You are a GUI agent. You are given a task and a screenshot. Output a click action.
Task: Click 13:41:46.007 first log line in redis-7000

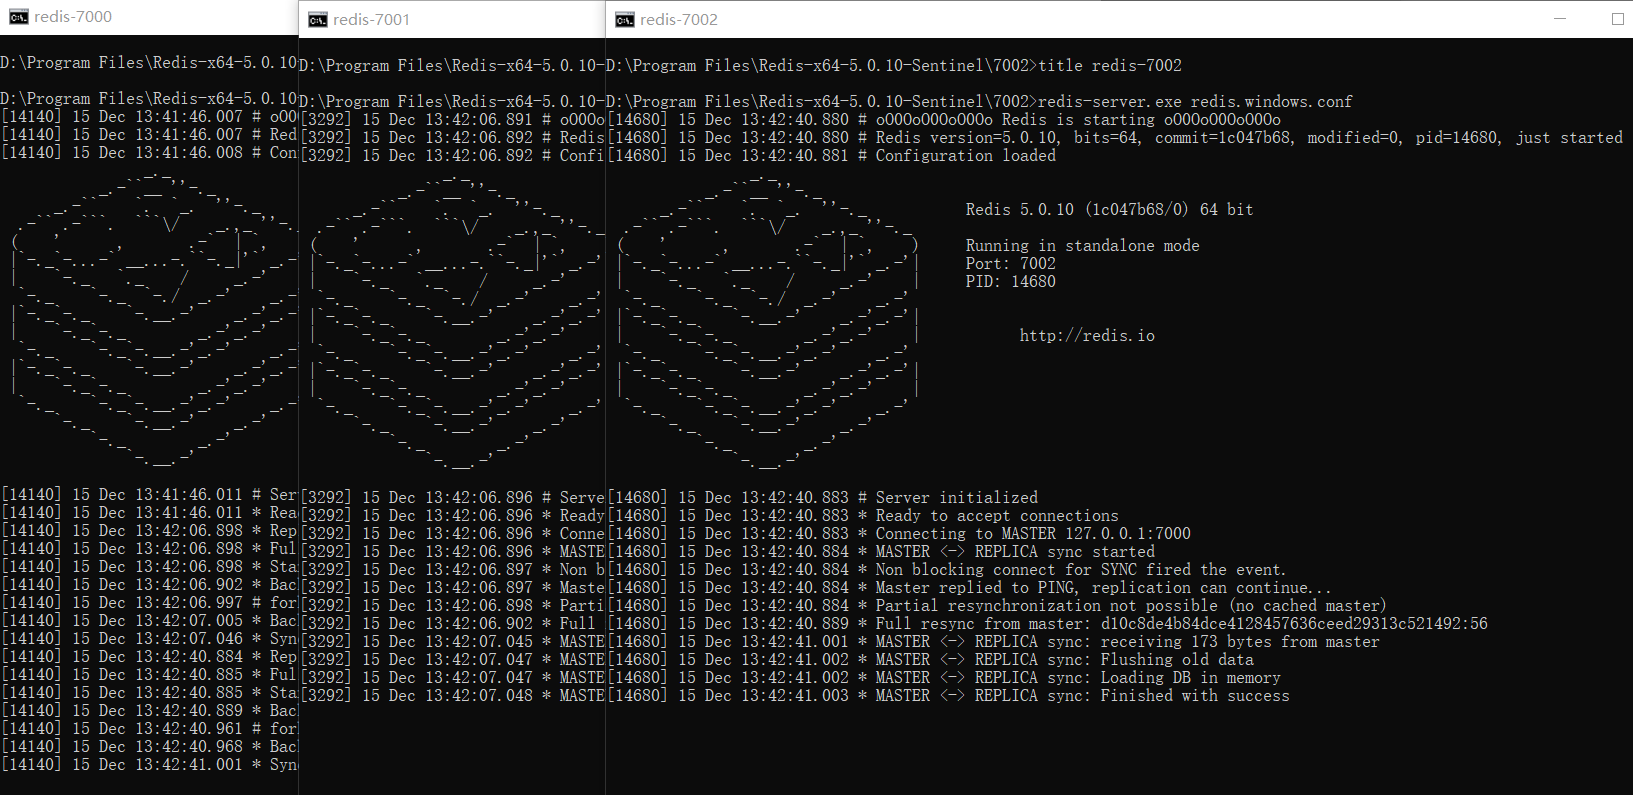click(x=149, y=117)
